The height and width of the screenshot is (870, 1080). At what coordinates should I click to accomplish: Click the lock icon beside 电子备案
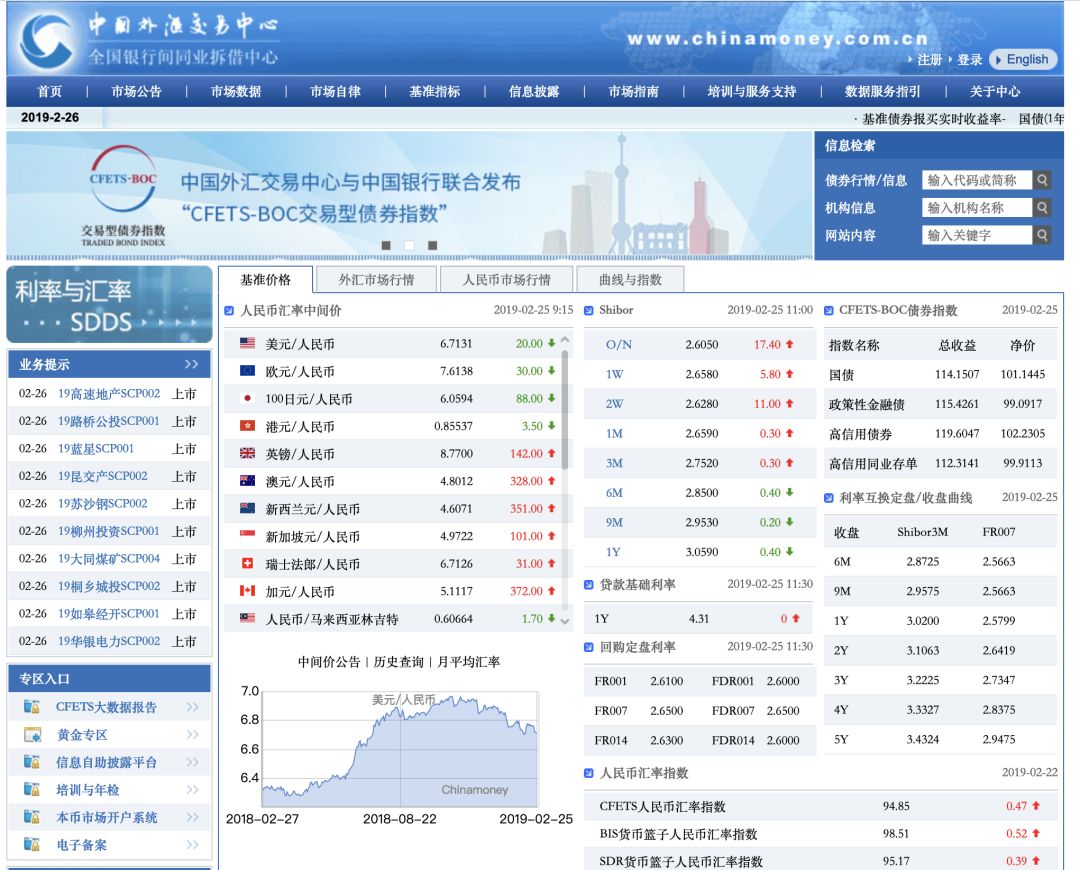[x=32, y=844]
